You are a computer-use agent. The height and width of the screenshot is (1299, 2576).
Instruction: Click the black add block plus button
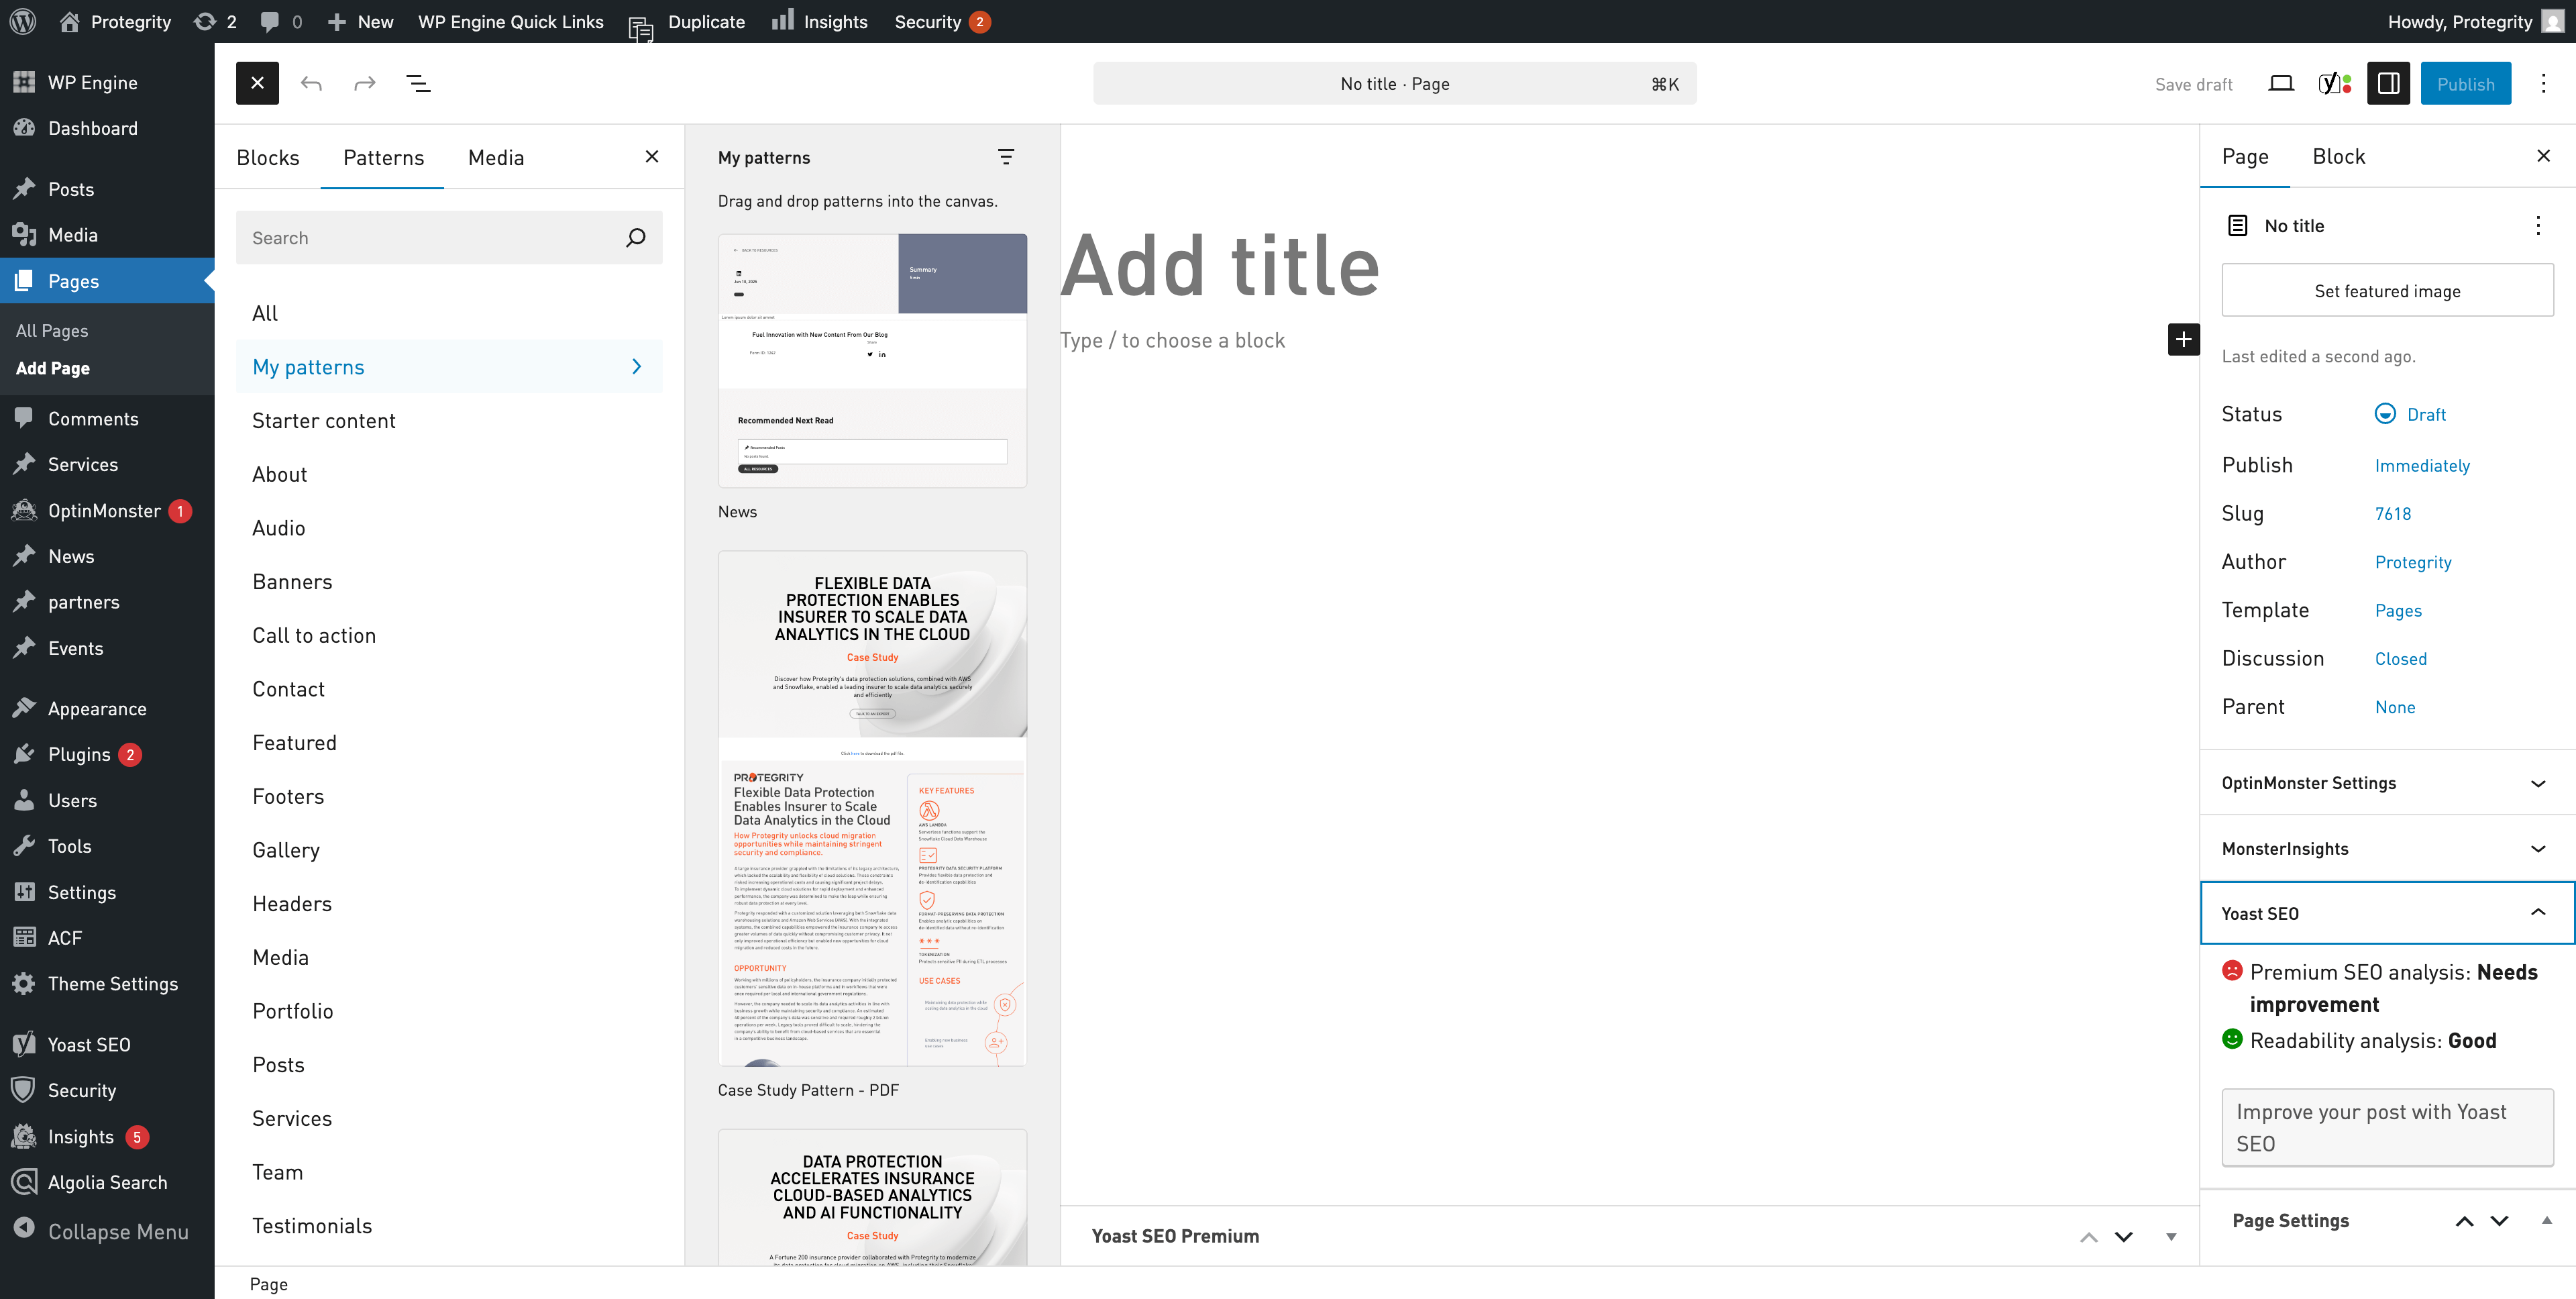coord(2183,340)
